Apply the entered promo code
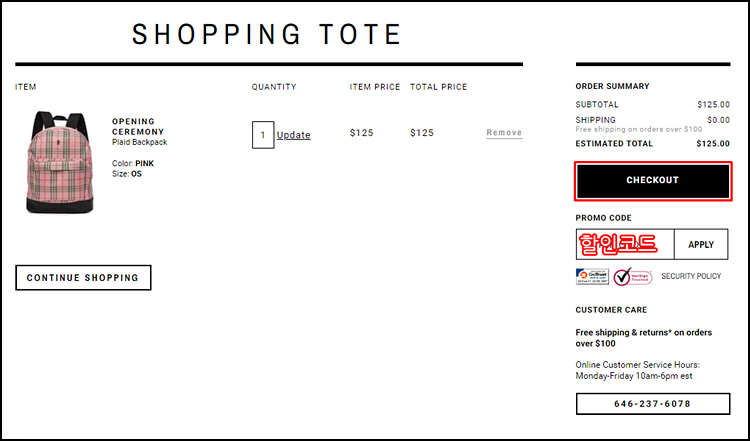 [701, 244]
